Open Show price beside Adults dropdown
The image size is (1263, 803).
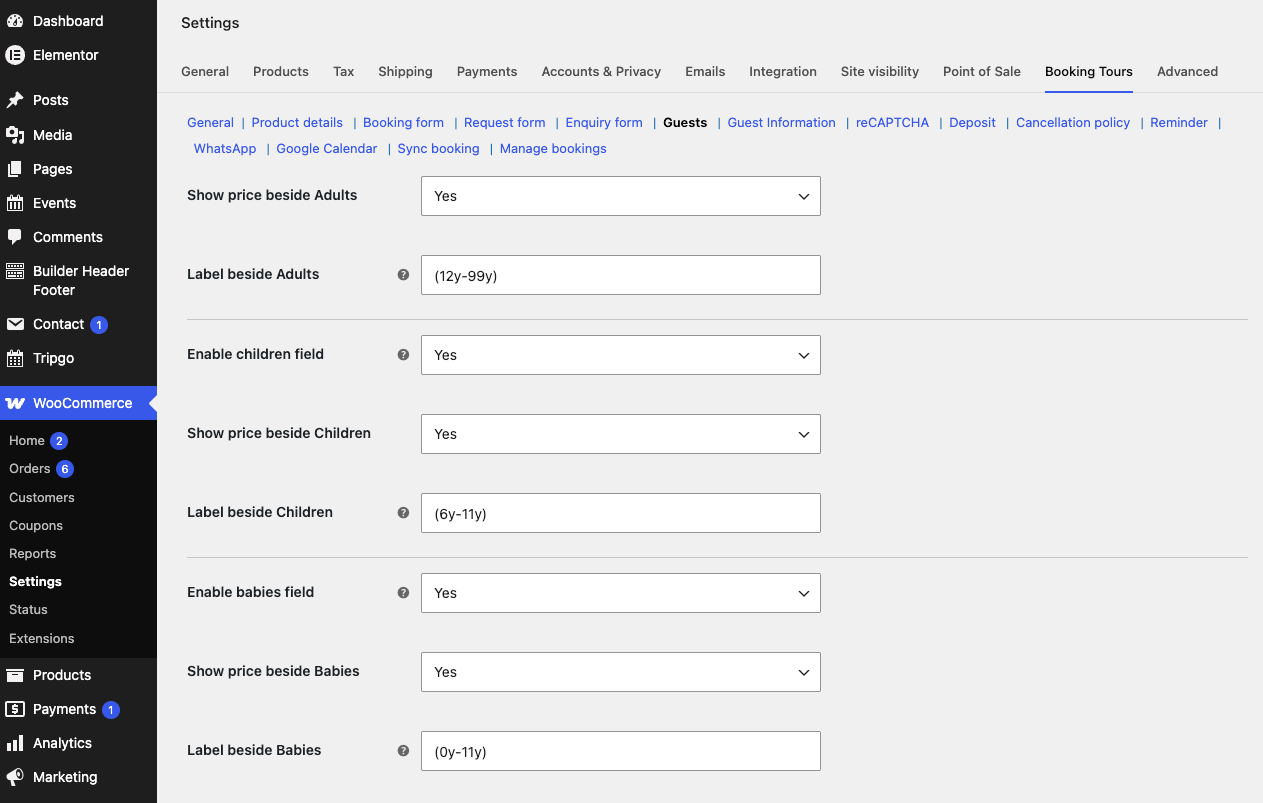(620, 196)
